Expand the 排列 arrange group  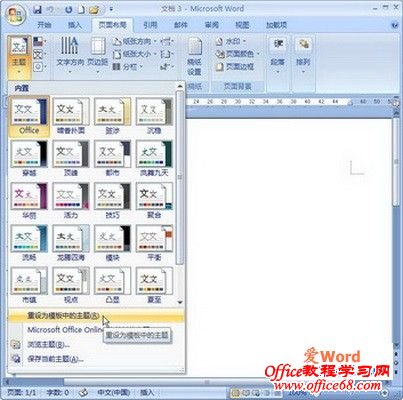(x=303, y=57)
